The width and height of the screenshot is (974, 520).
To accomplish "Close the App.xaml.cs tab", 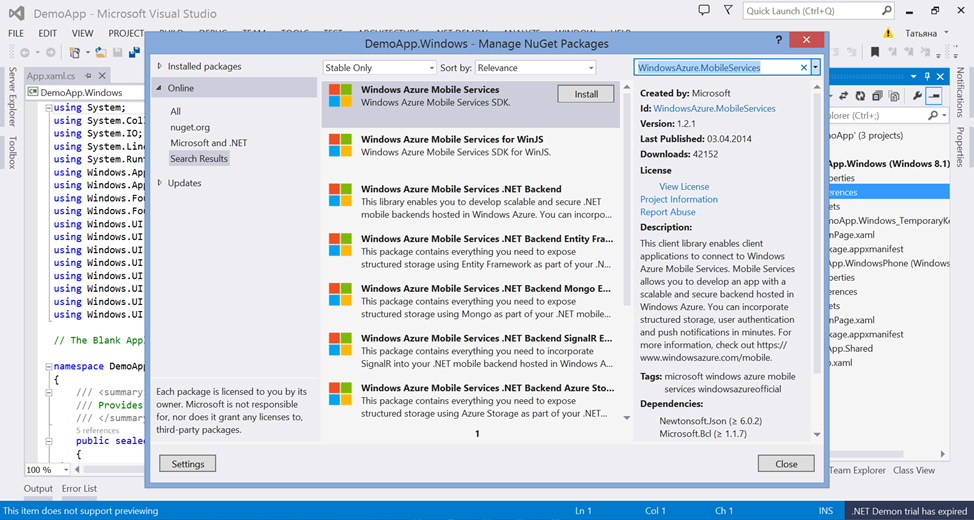I will point(102,76).
